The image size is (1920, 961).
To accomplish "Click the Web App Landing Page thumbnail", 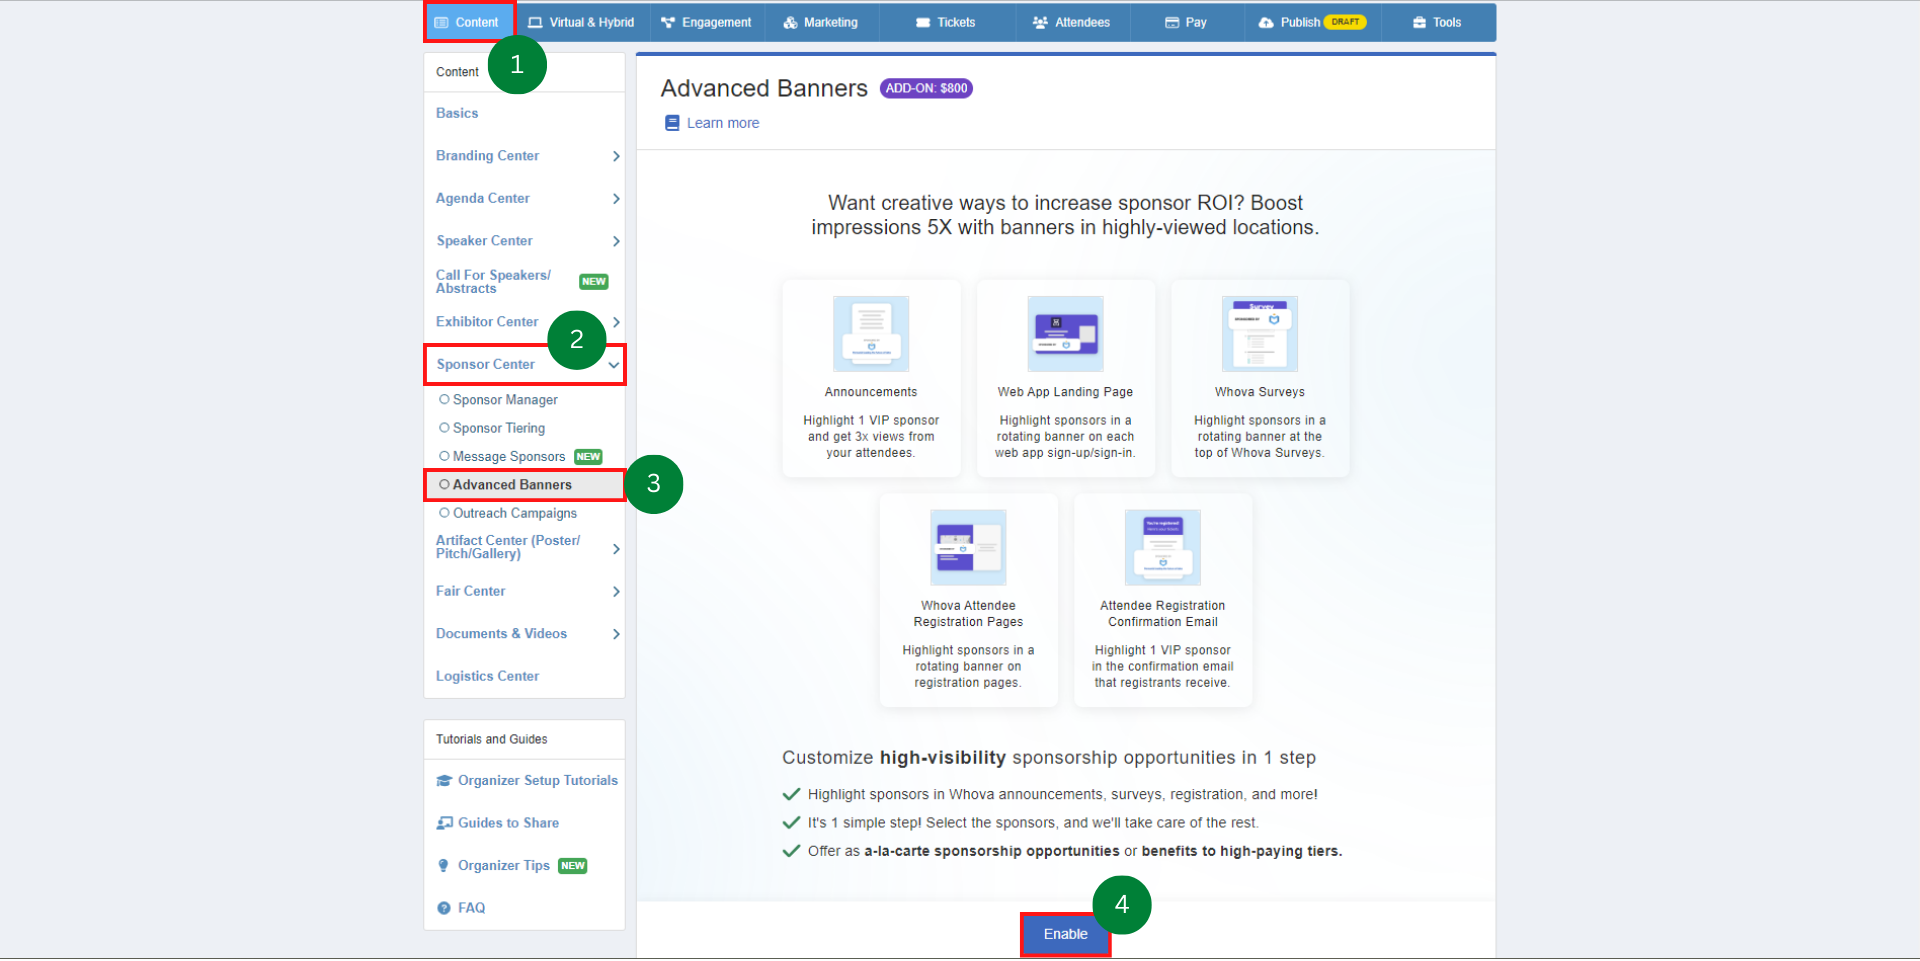I will 1065,334.
